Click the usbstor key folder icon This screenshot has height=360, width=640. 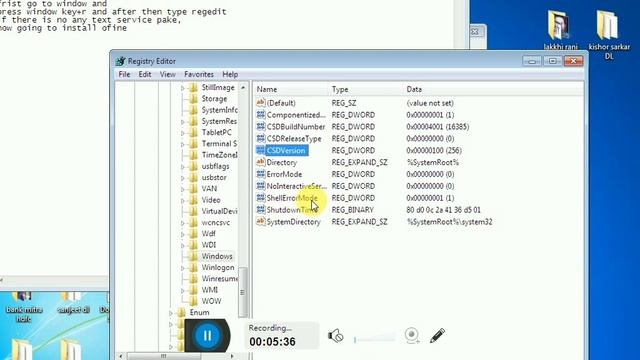193,178
